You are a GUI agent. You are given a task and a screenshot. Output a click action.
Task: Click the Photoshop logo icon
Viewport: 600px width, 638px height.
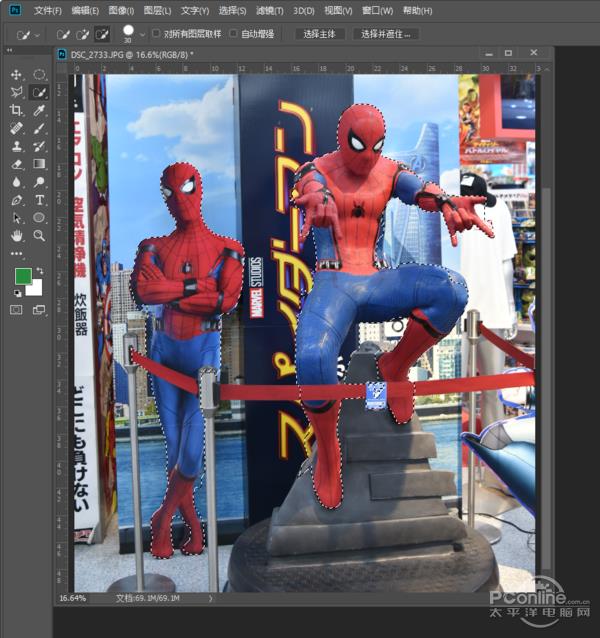[15, 10]
